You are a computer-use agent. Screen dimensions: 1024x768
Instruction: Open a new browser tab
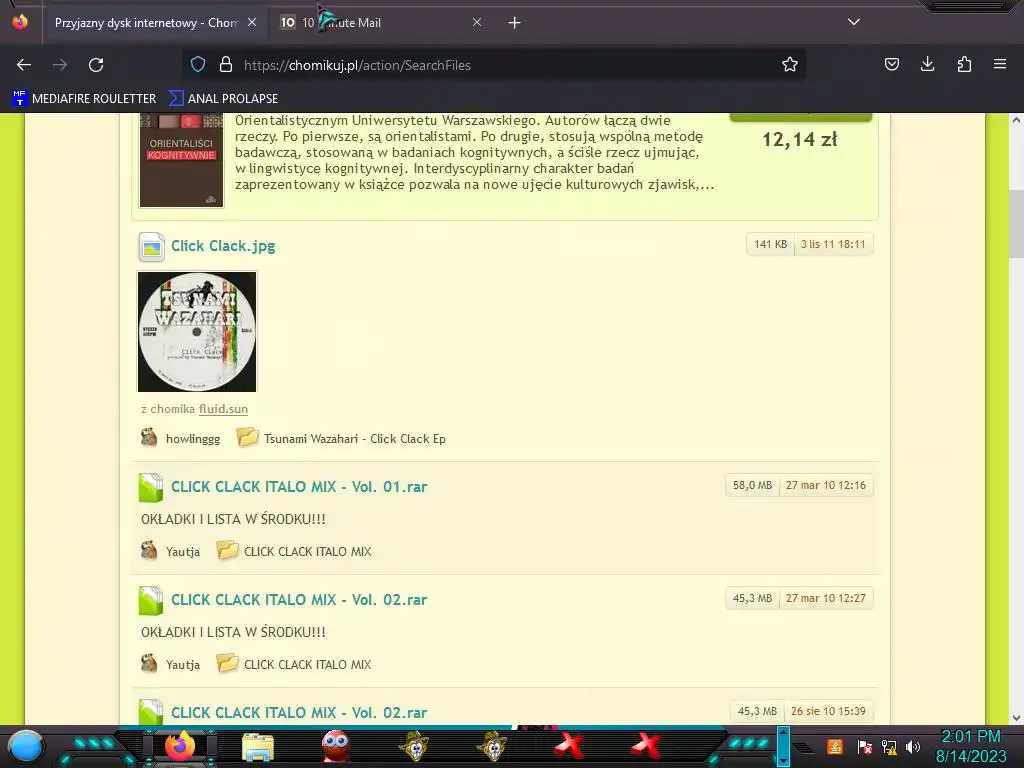[515, 23]
